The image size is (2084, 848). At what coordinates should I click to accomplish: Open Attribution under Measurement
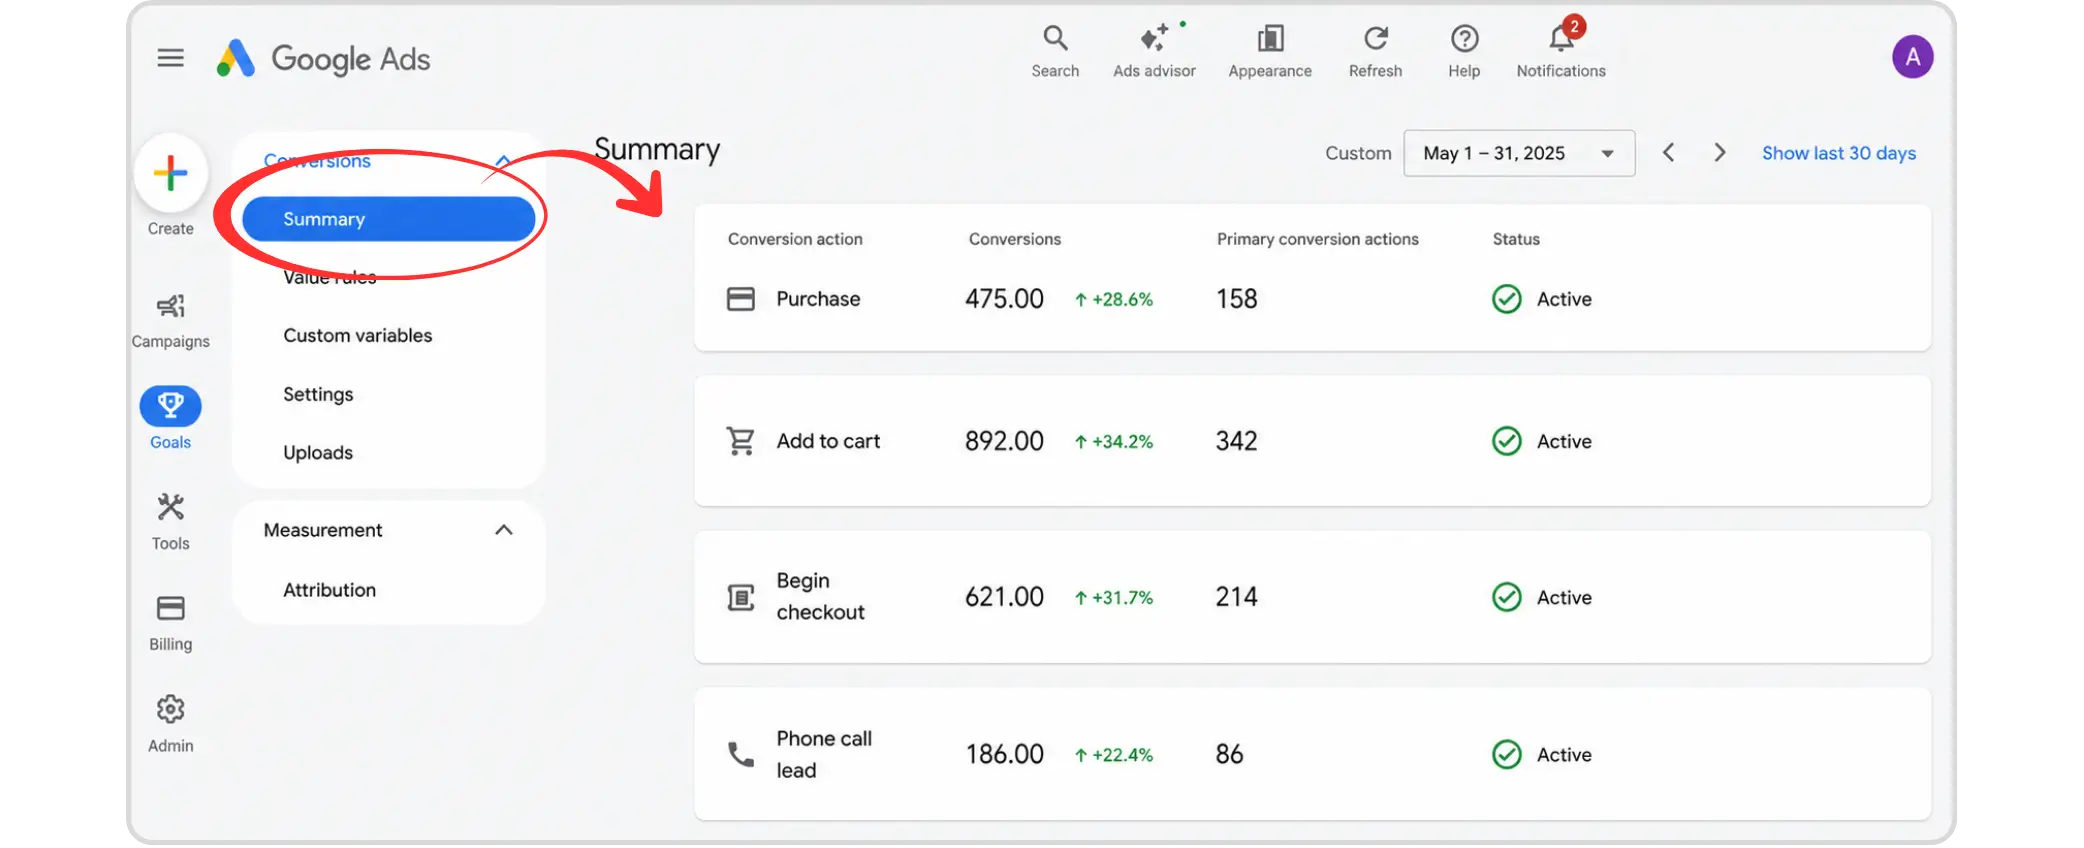coord(330,590)
